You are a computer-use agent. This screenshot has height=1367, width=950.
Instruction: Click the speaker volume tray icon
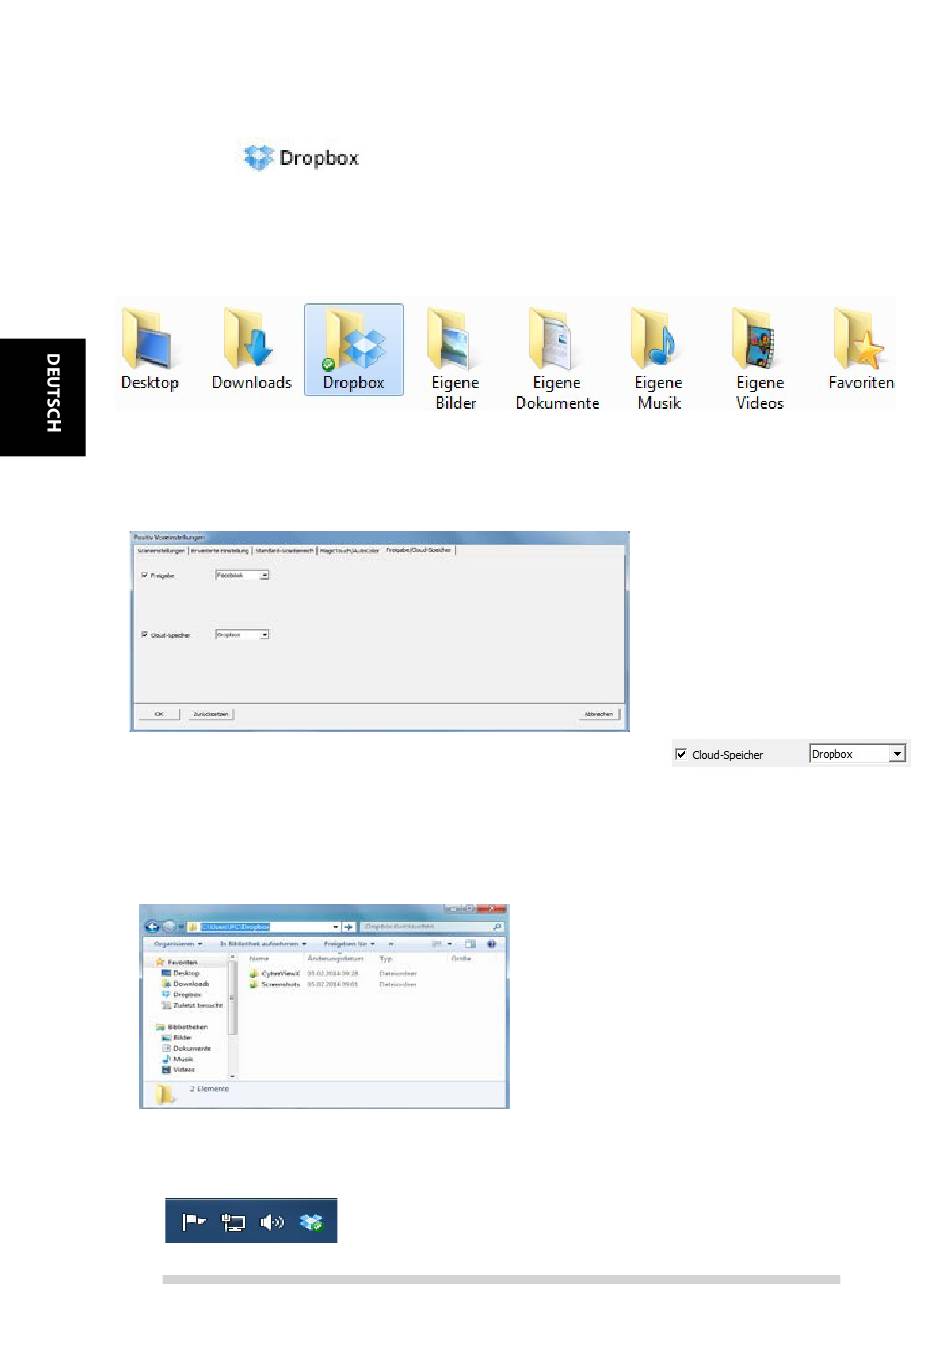tap(272, 1222)
